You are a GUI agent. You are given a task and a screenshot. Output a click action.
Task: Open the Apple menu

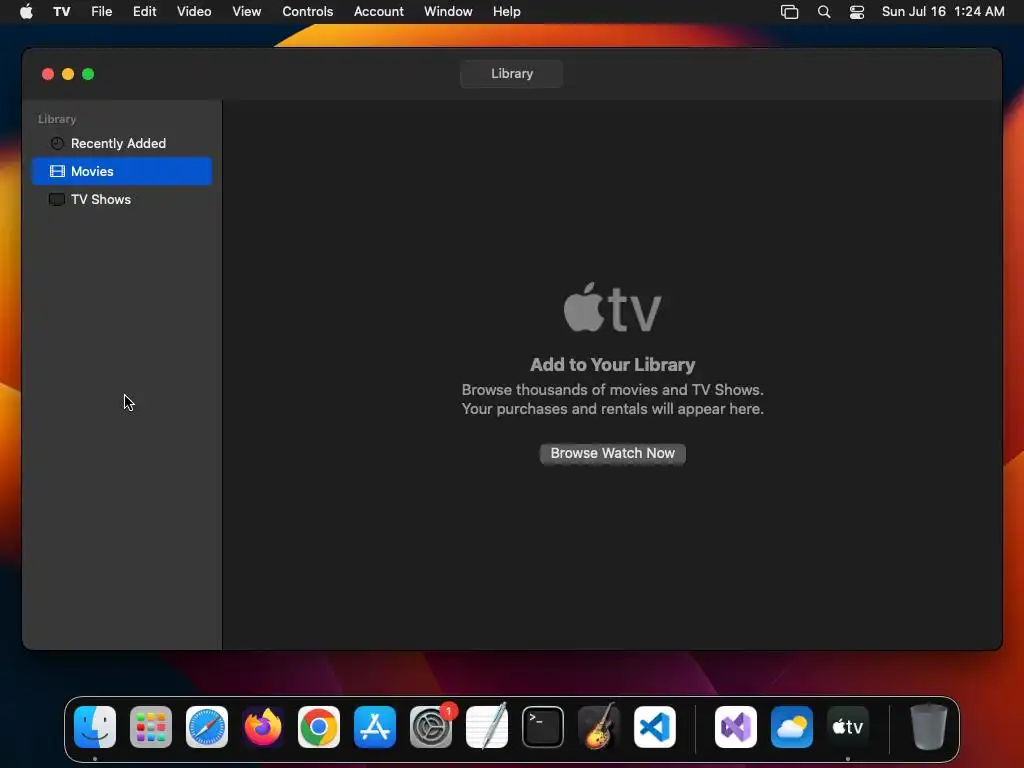click(26, 12)
